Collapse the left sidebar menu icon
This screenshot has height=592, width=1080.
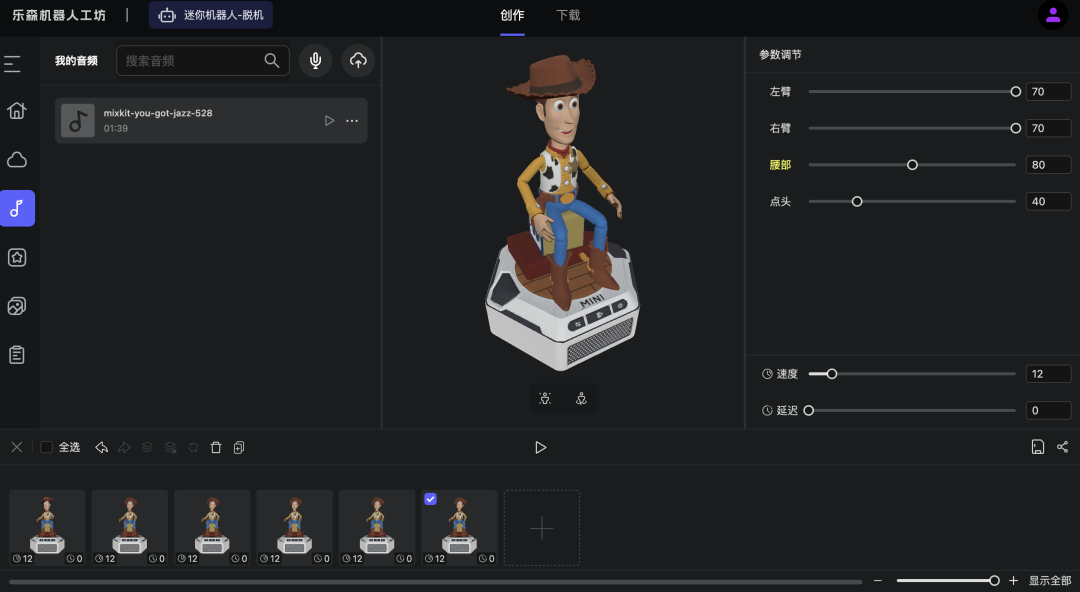click(12, 64)
